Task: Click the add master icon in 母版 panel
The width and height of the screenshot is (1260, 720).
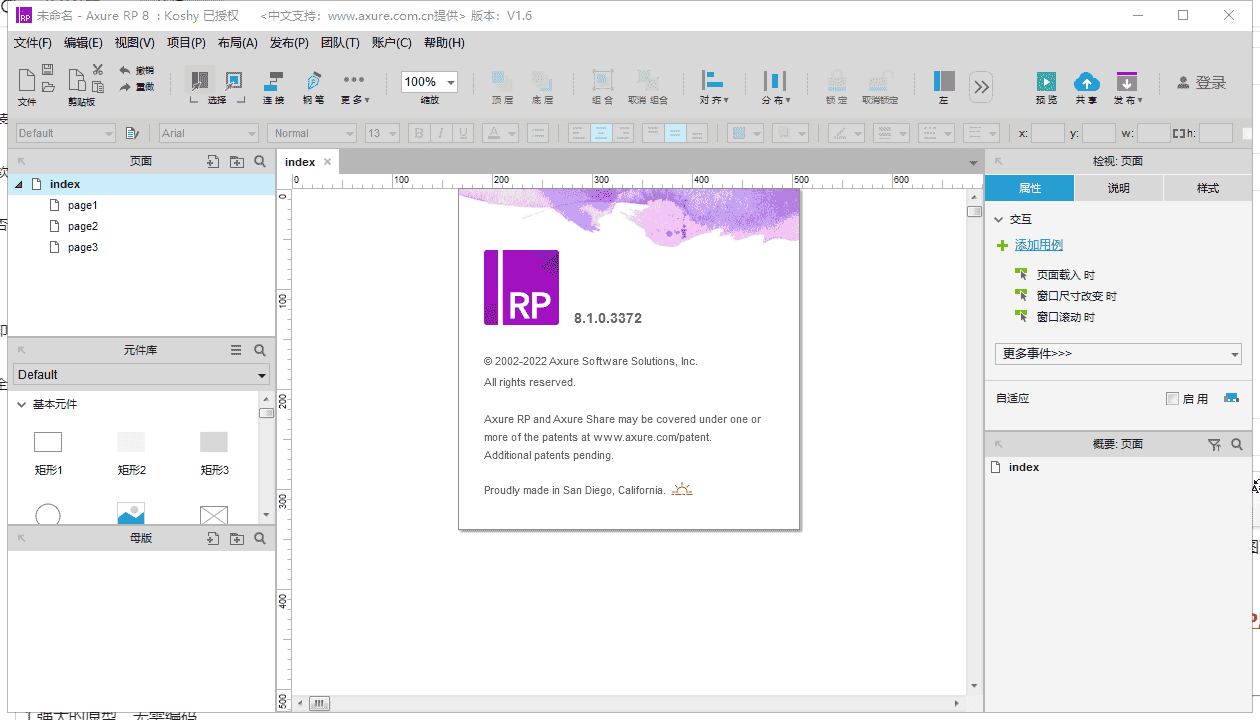Action: pos(213,539)
